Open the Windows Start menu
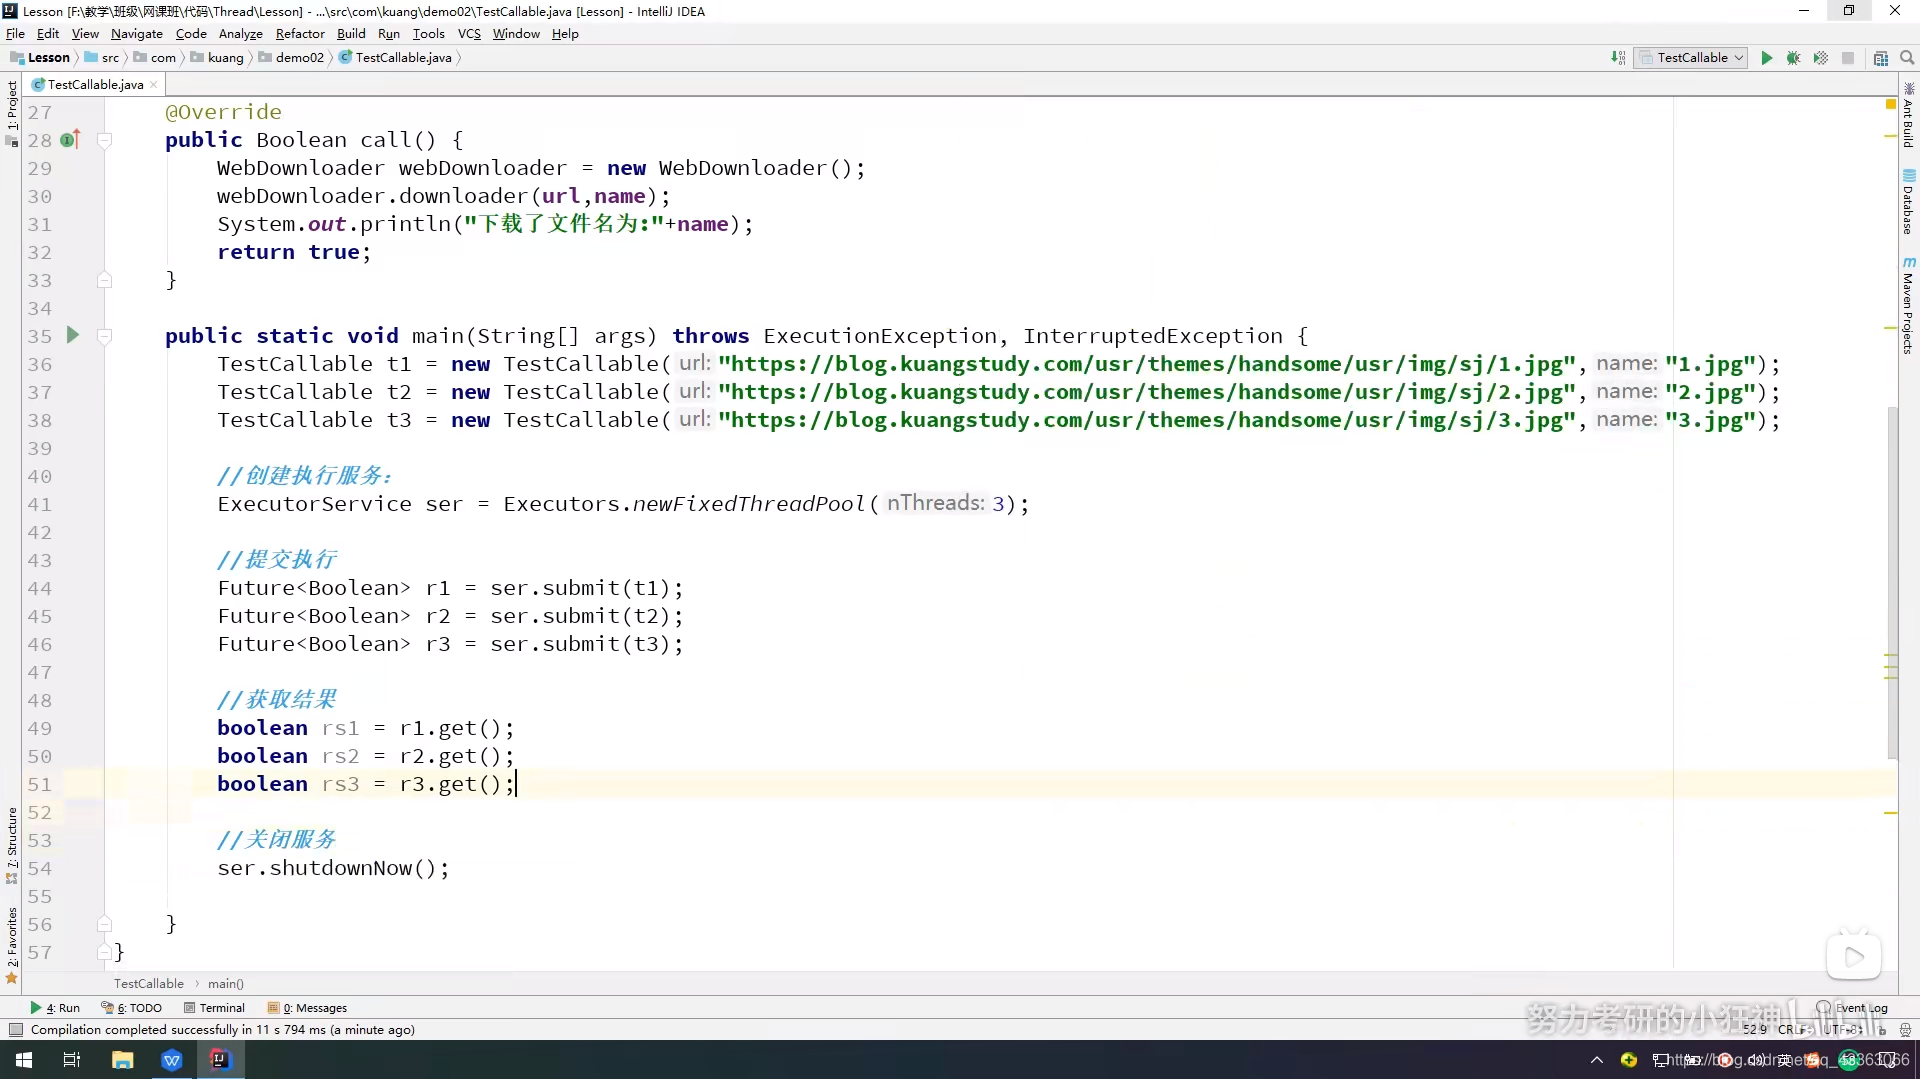The width and height of the screenshot is (1920, 1079). tap(24, 1060)
